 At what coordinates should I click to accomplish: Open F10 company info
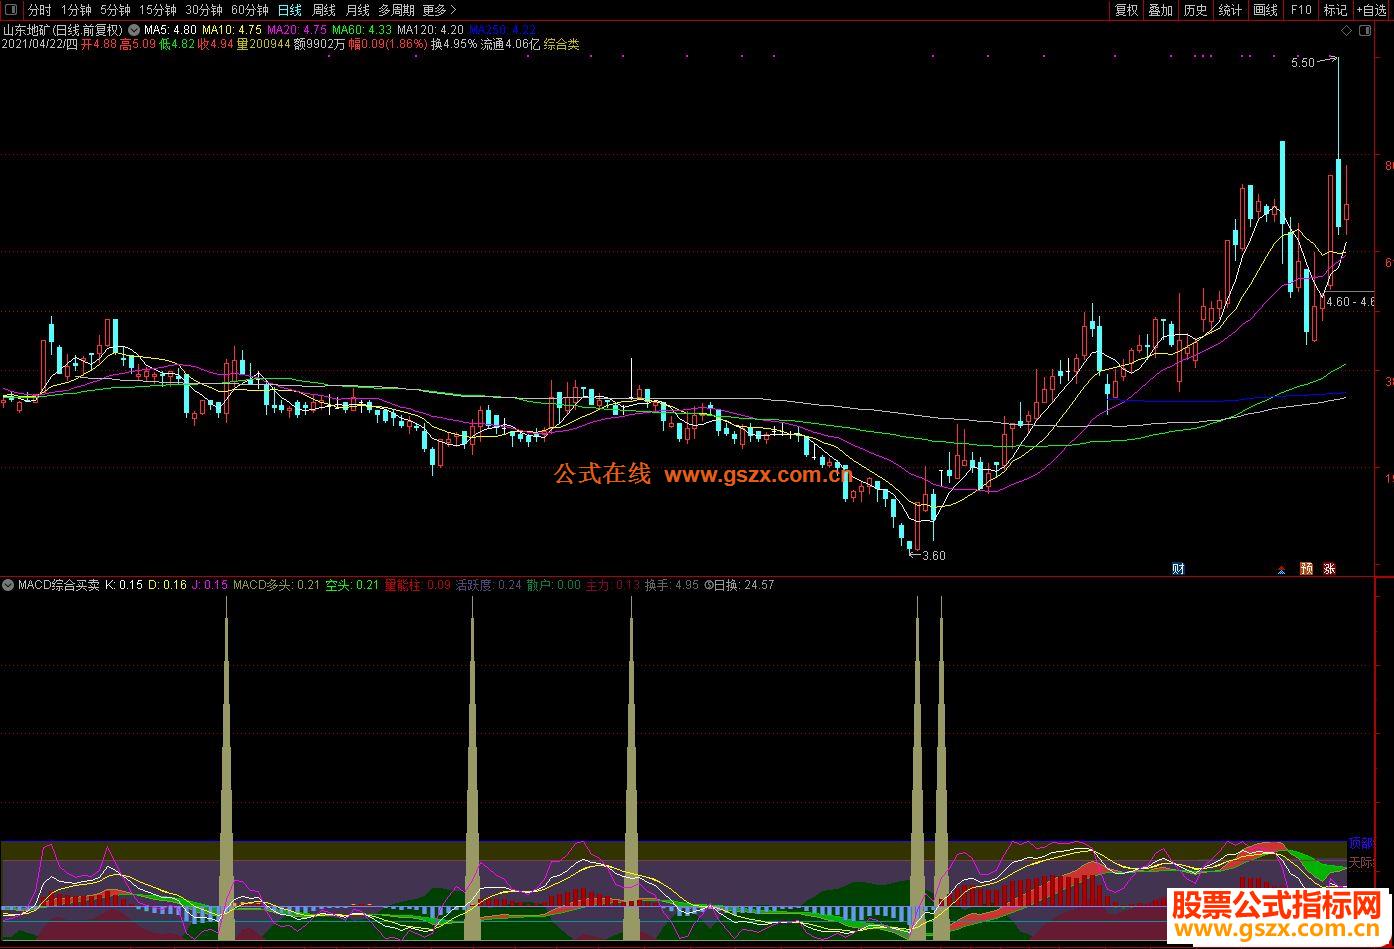coord(1301,10)
